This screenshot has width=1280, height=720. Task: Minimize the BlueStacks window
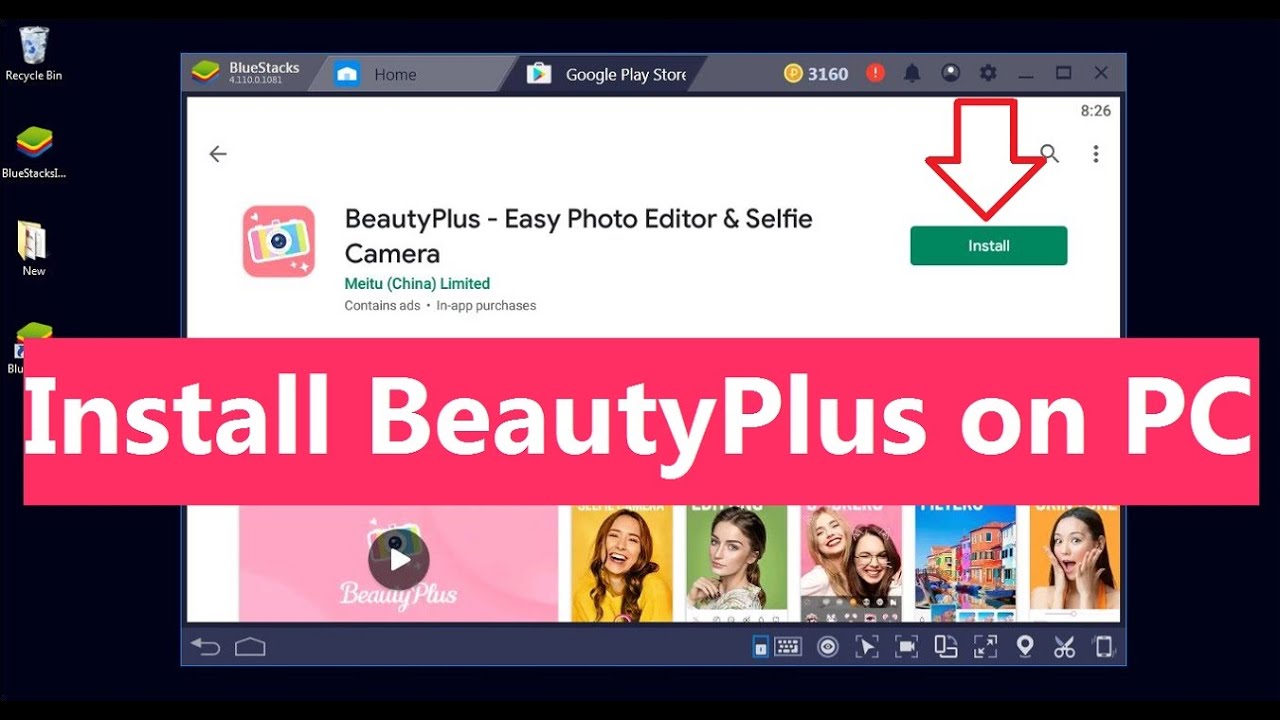pos(1026,74)
